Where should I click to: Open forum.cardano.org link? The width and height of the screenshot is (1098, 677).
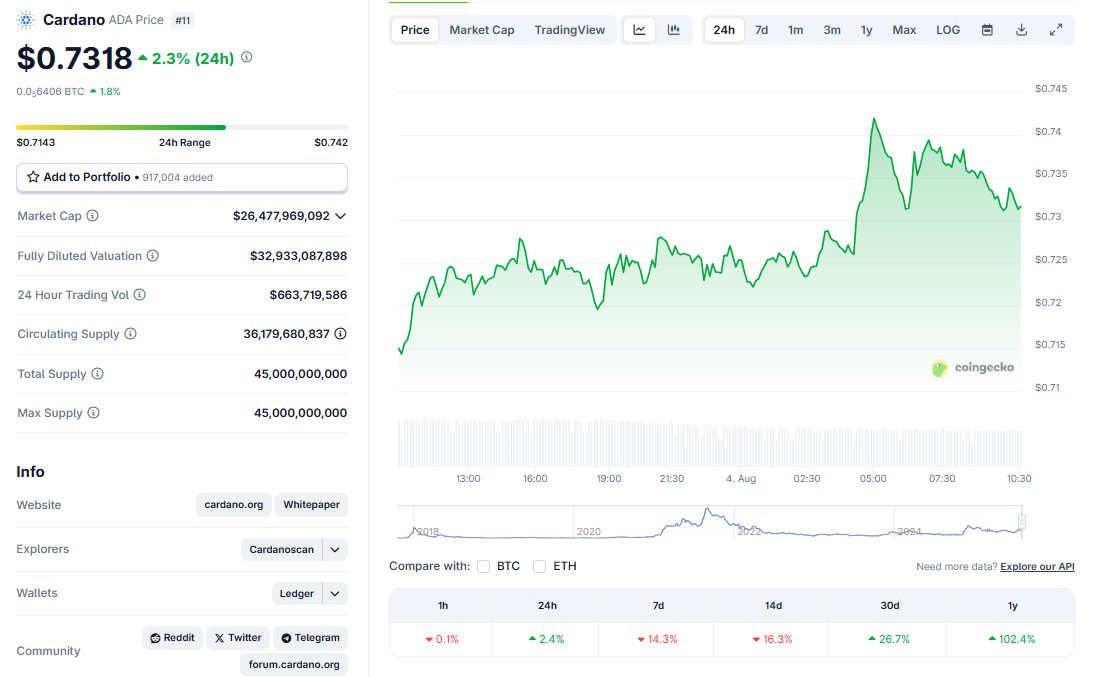pos(294,664)
